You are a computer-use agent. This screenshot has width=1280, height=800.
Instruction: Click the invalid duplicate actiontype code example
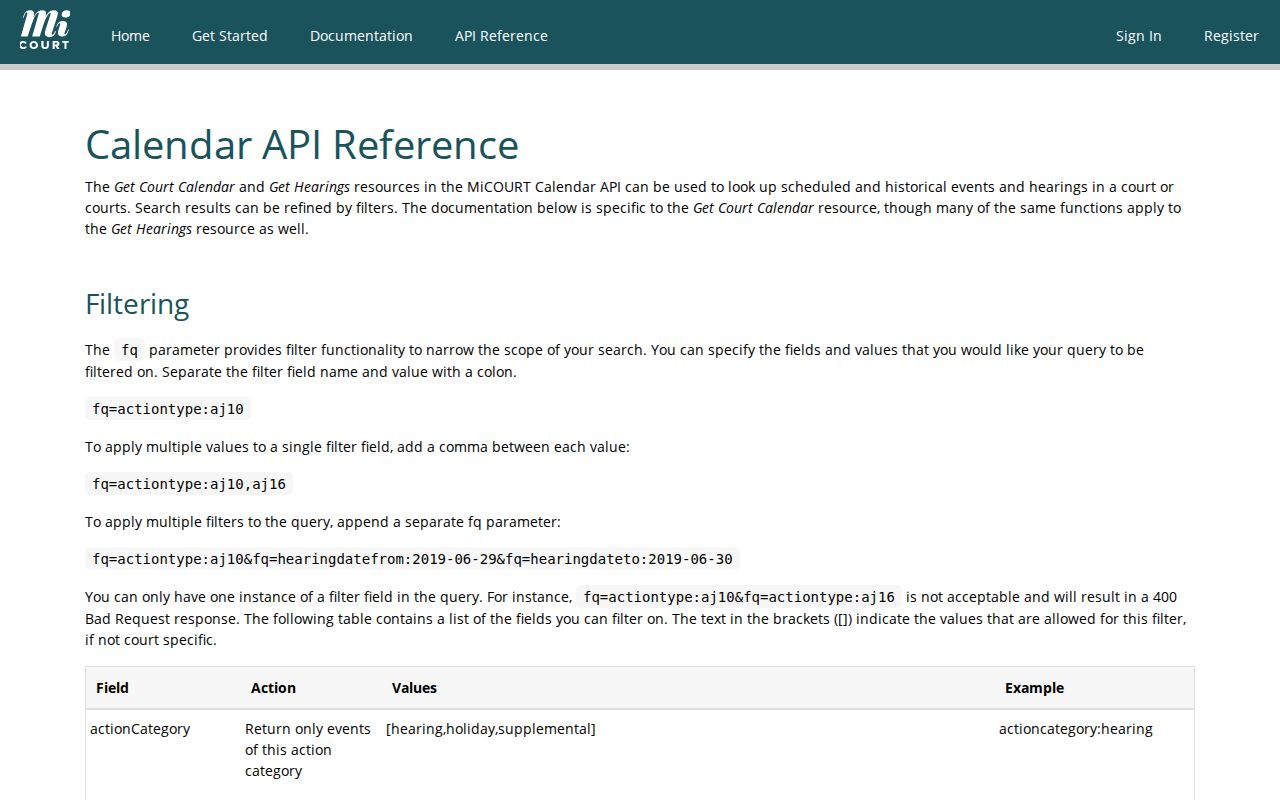pyautogui.click(x=739, y=597)
